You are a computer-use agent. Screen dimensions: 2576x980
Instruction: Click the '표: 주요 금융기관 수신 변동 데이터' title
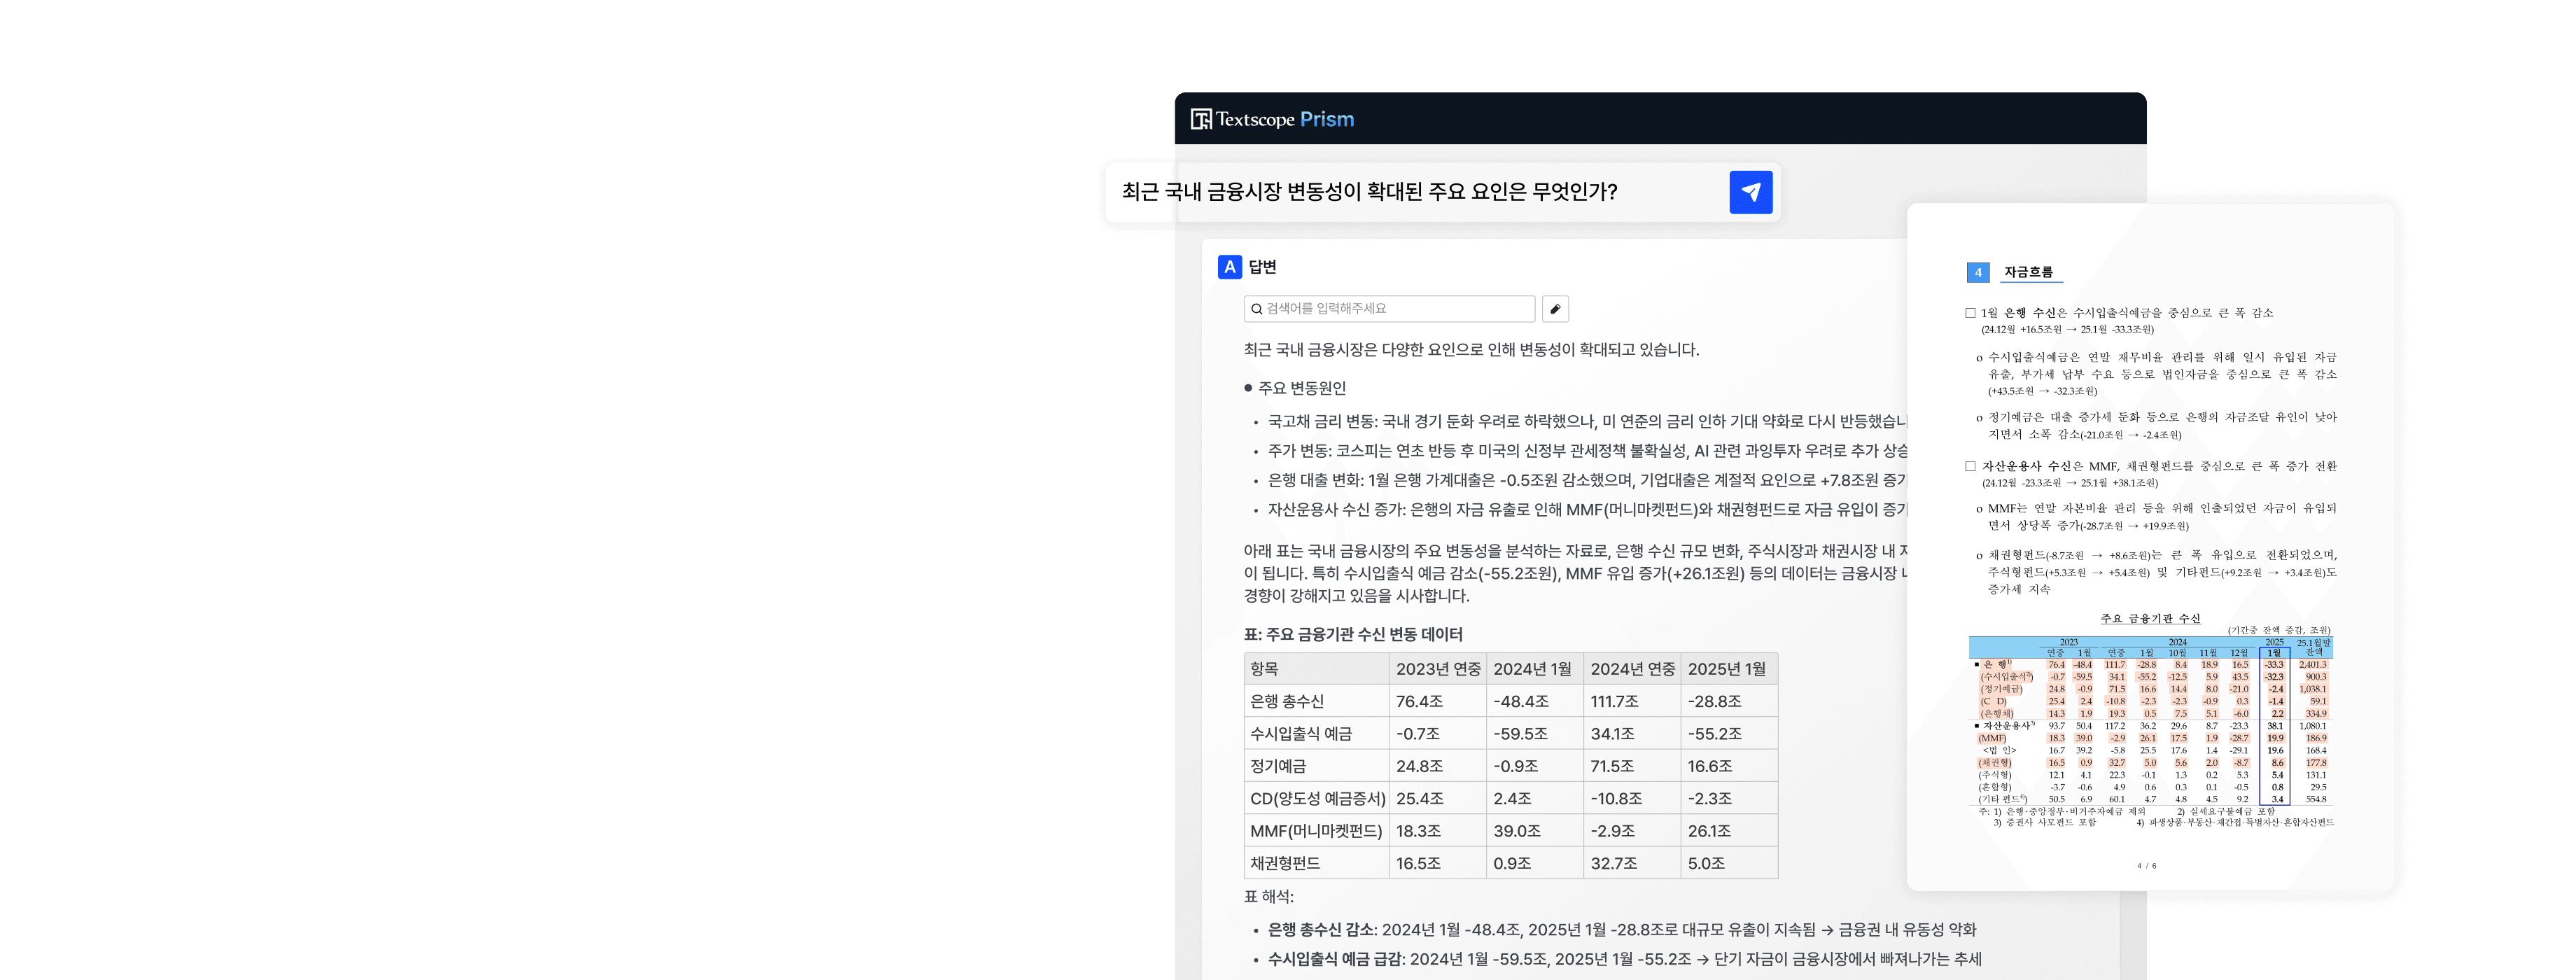[x=1353, y=634]
